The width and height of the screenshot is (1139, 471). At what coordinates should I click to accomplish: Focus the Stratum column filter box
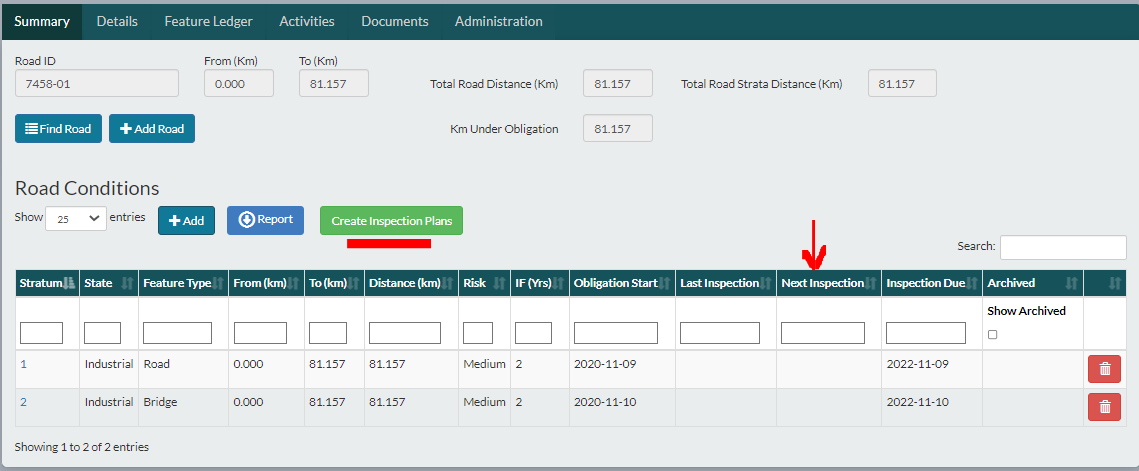tap(41, 333)
